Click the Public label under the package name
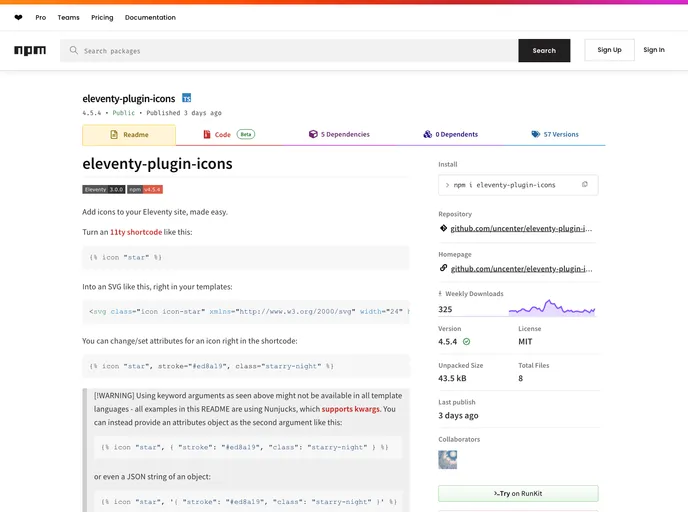 click(124, 113)
